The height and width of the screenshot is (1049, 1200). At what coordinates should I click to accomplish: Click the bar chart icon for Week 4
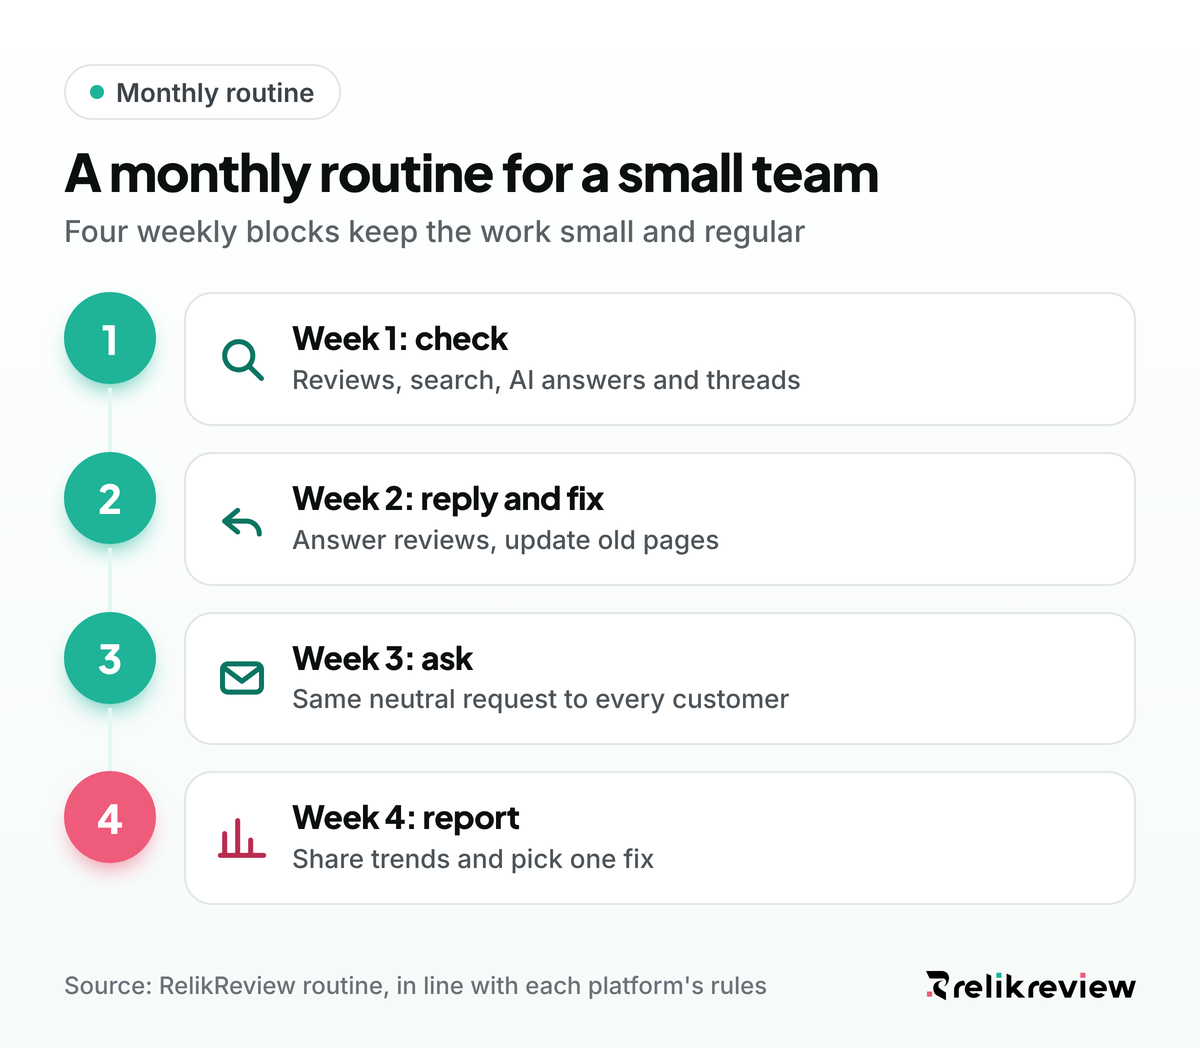click(242, 838)
